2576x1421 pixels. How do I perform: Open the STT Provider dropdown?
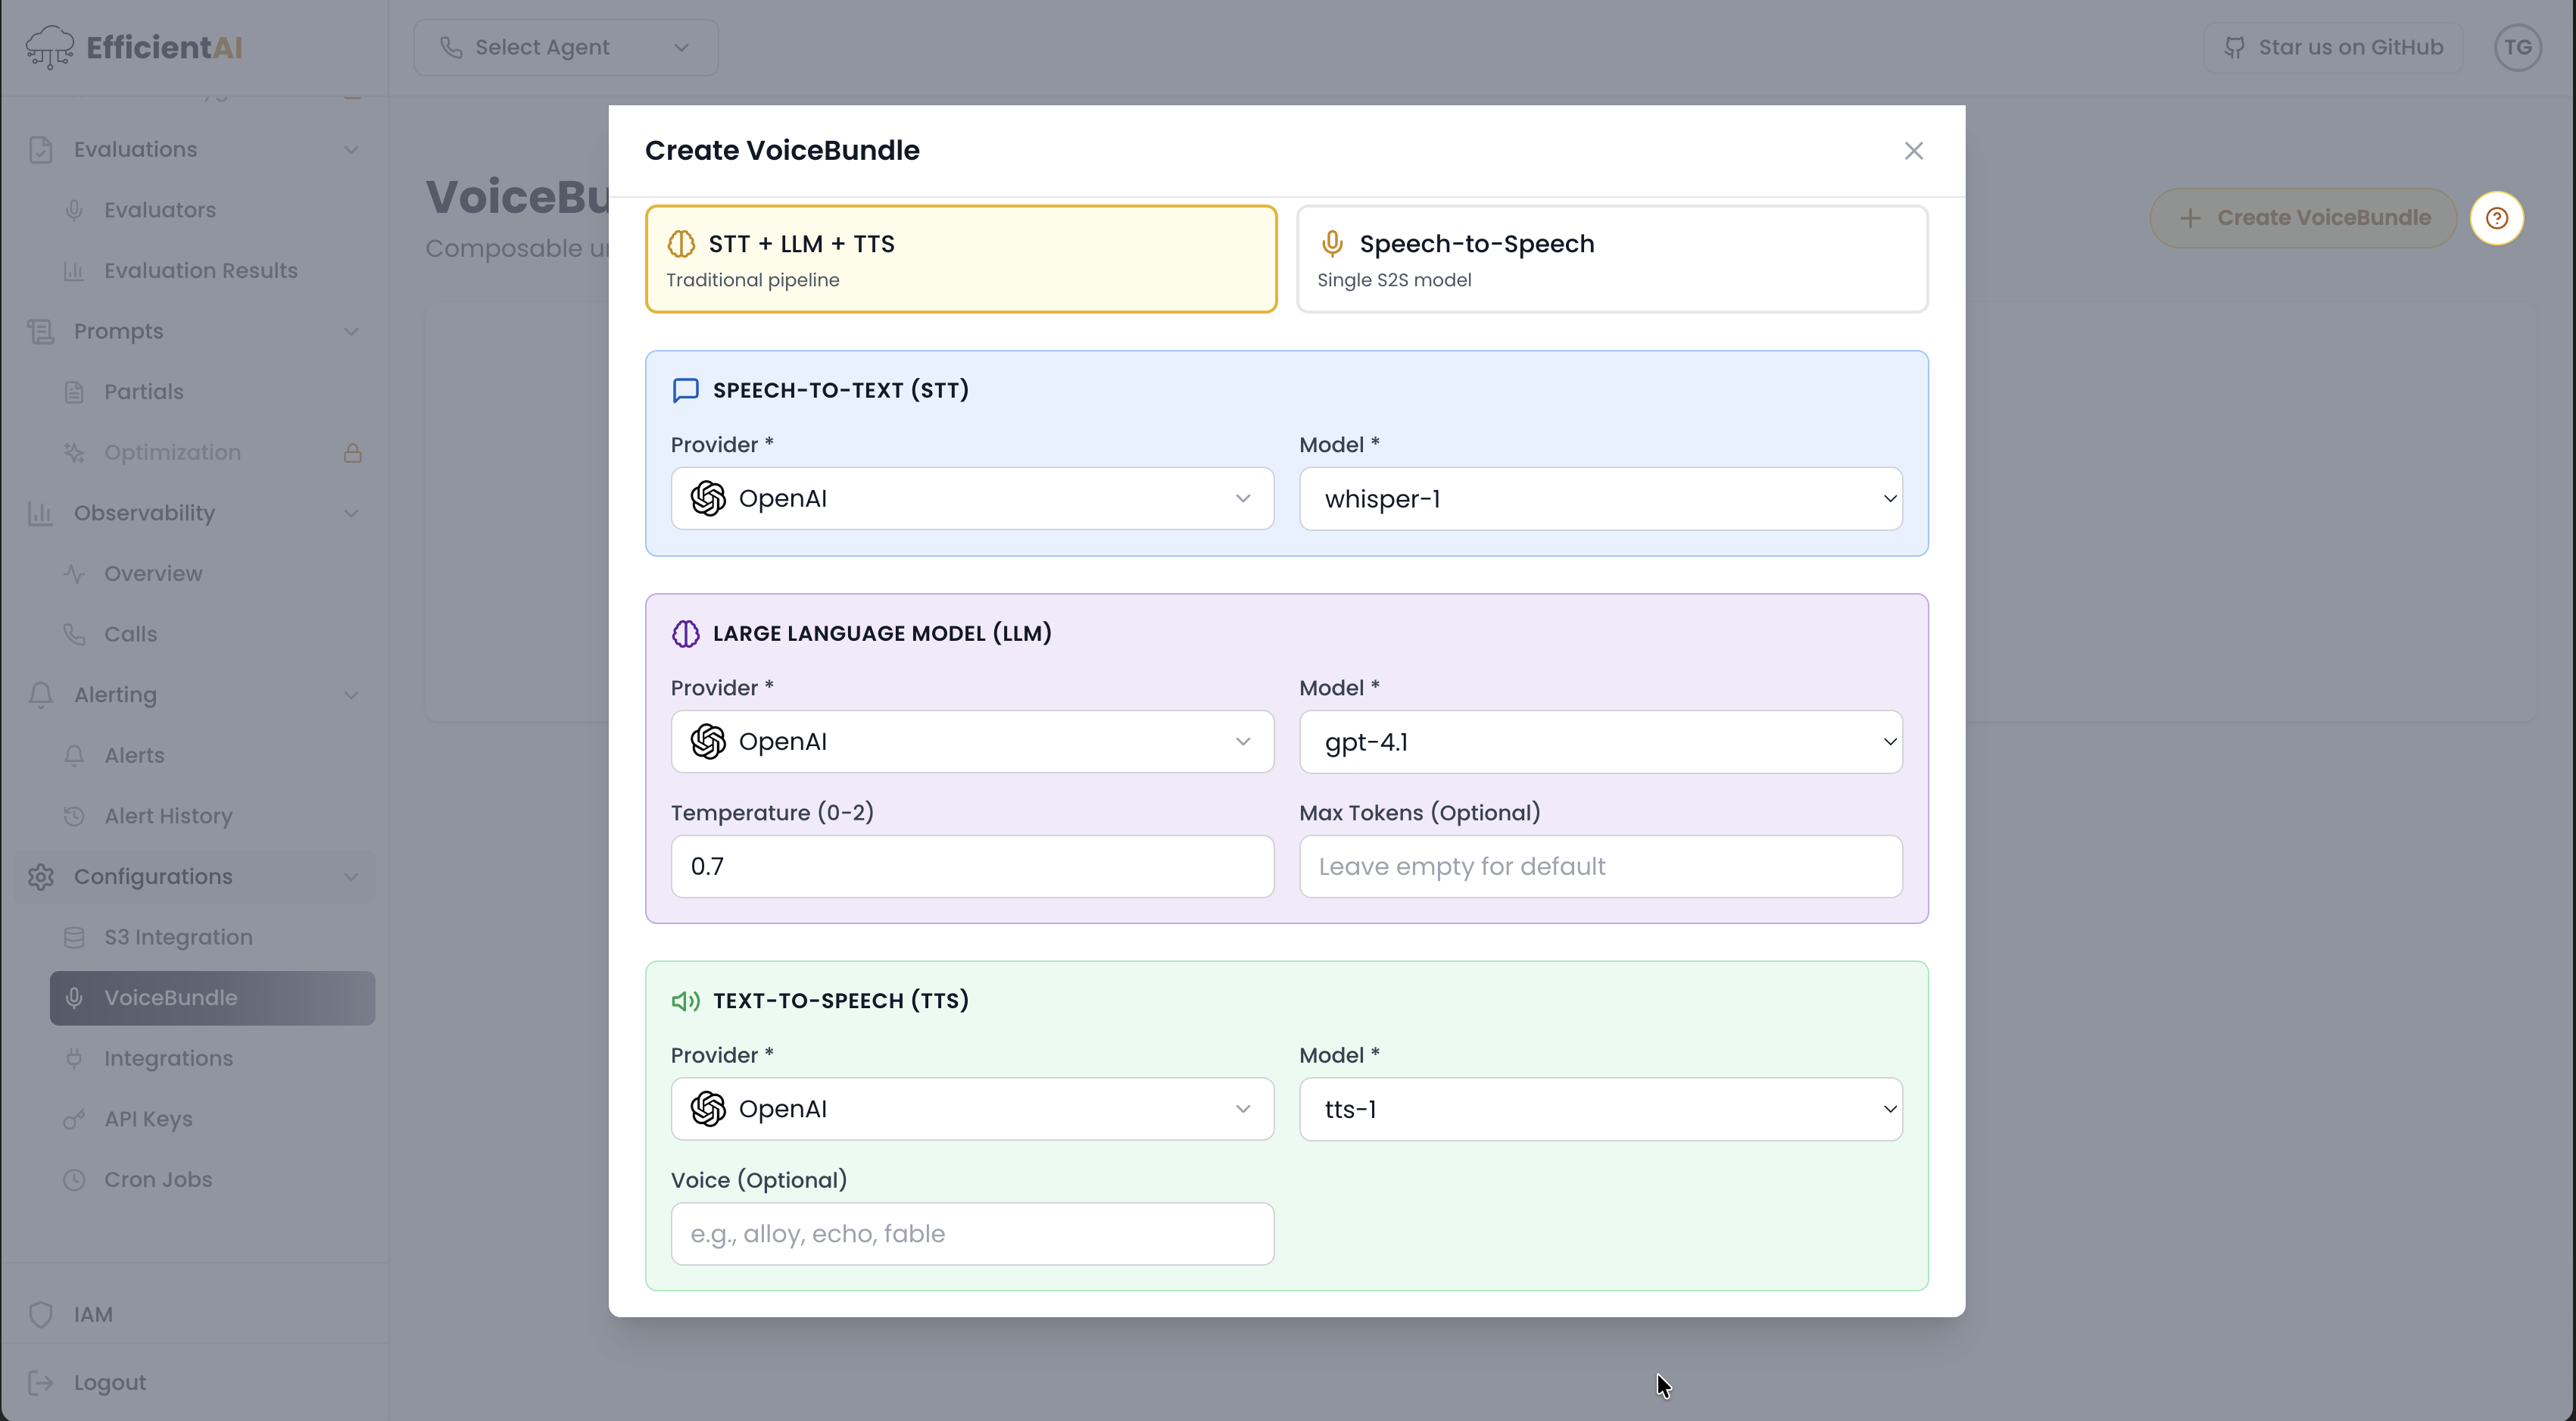pos(972,498)
